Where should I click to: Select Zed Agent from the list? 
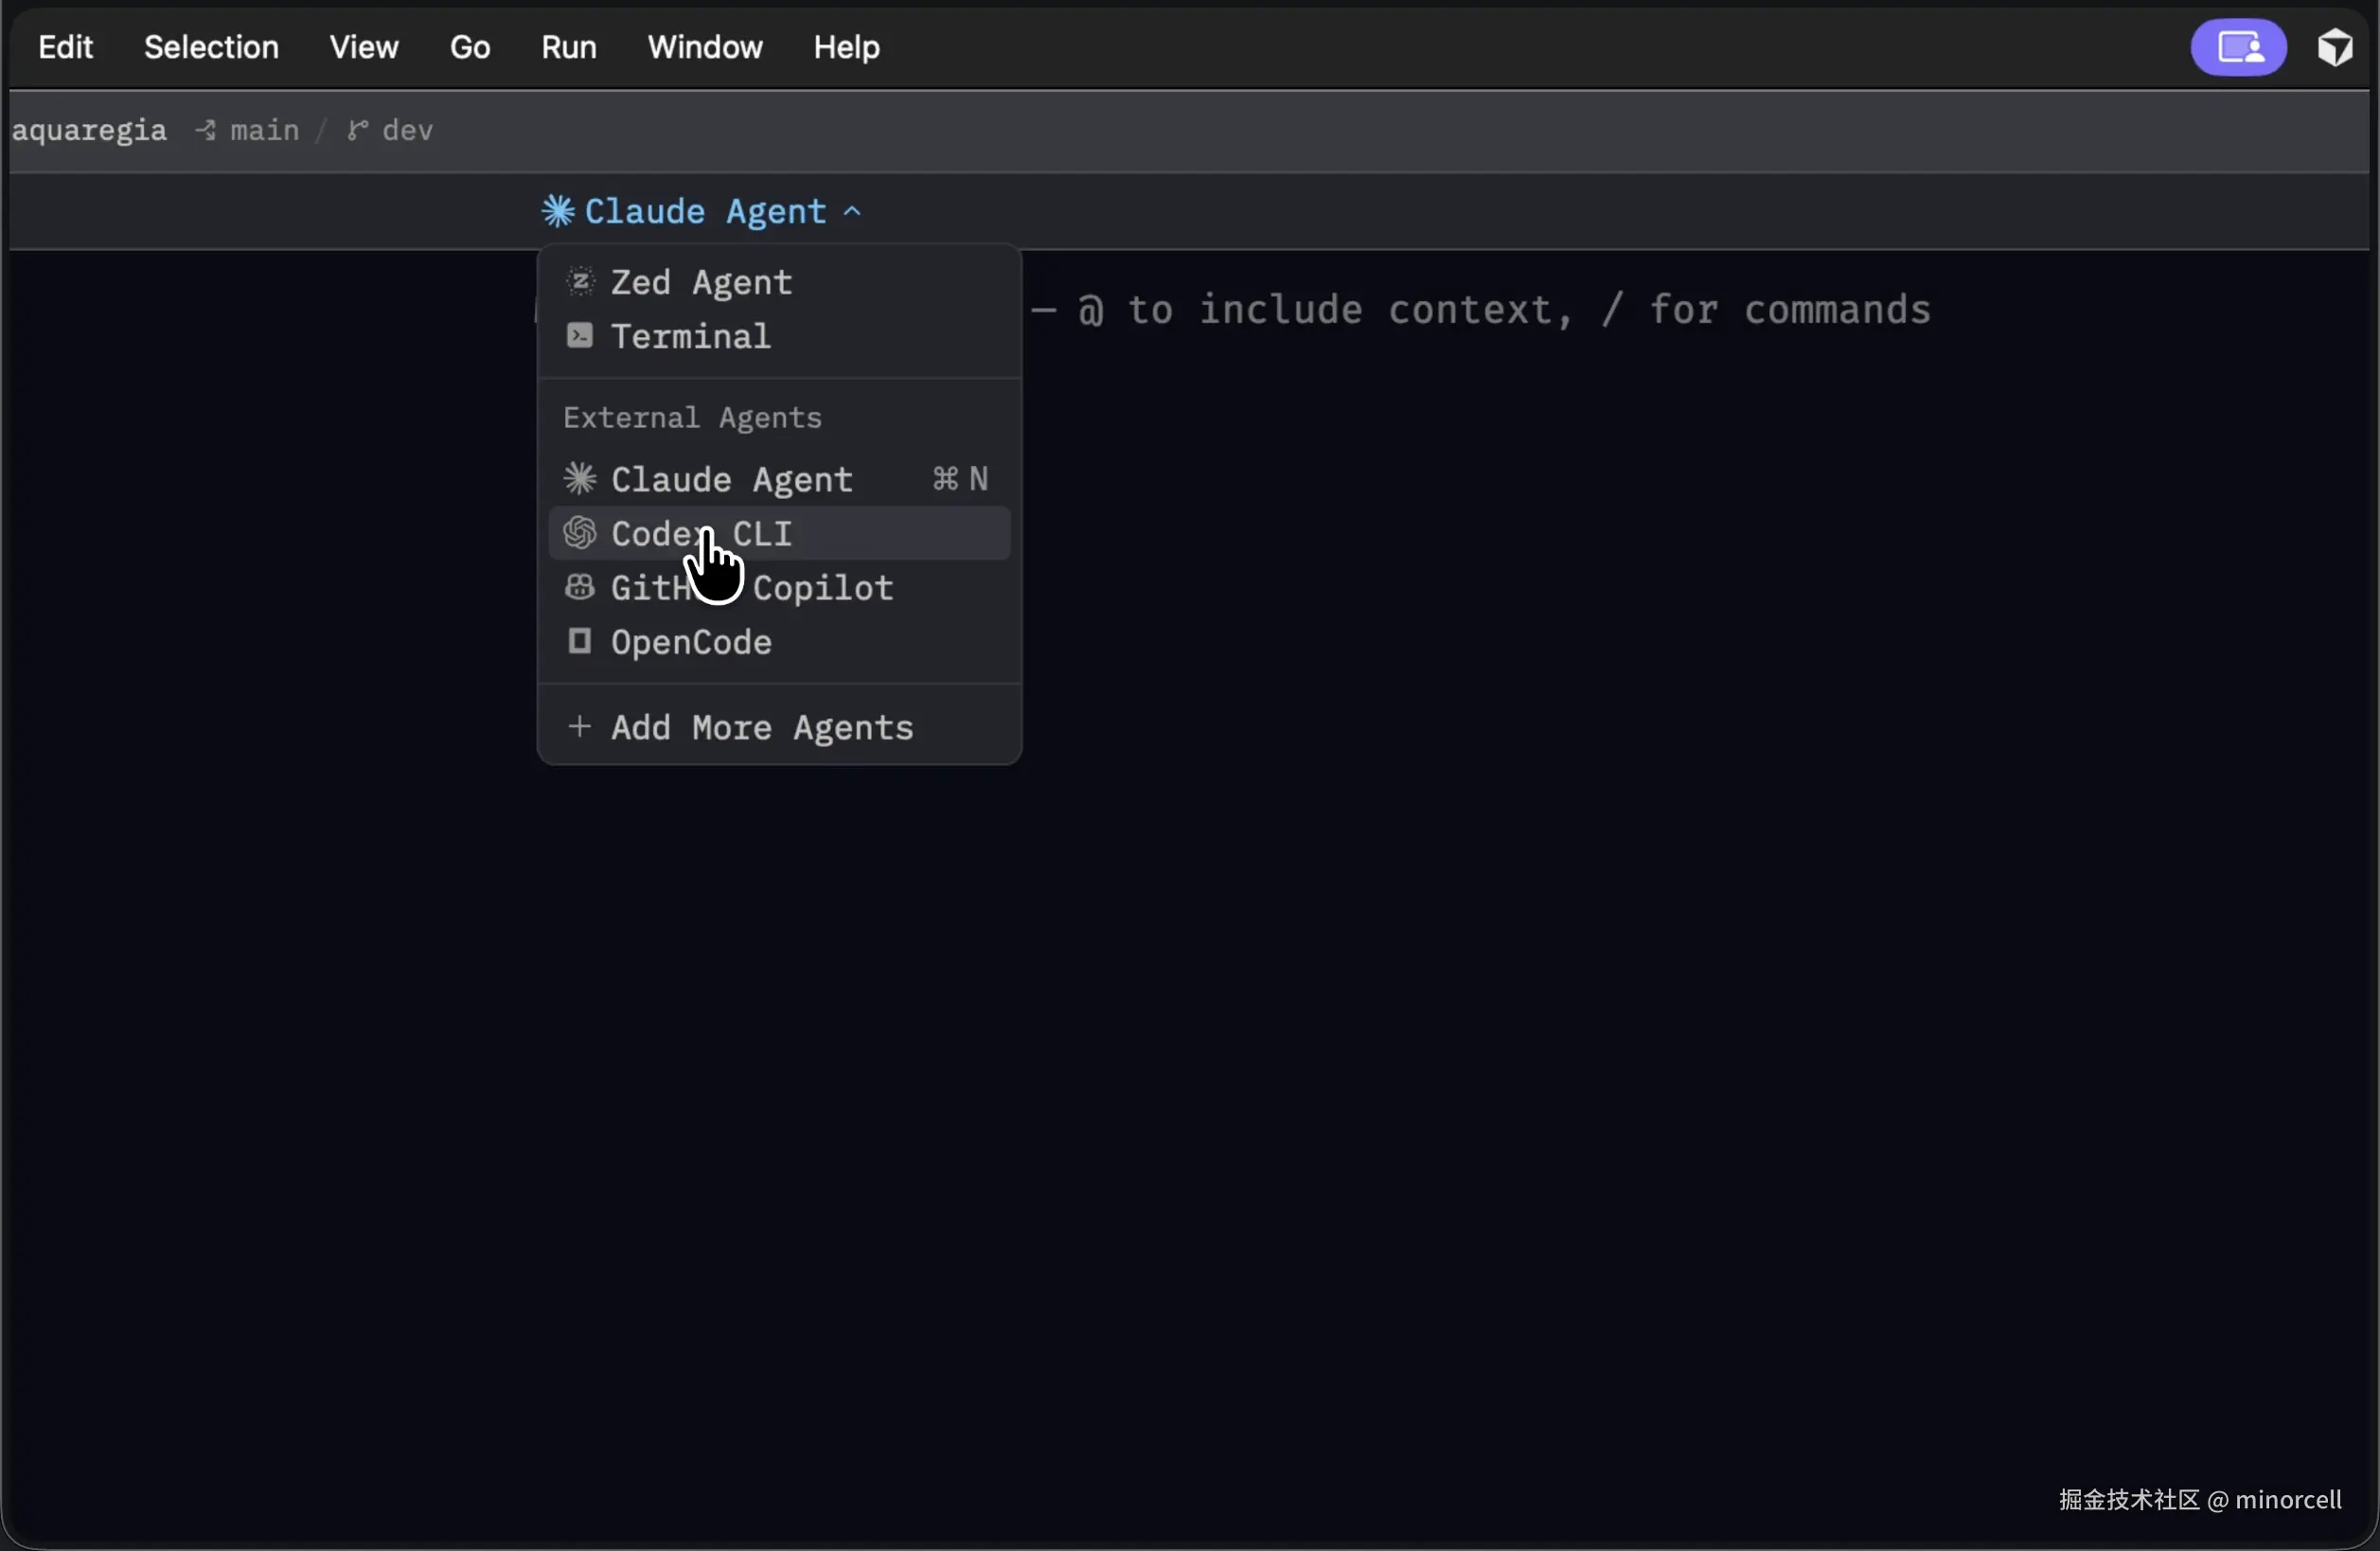coord(779,282)
